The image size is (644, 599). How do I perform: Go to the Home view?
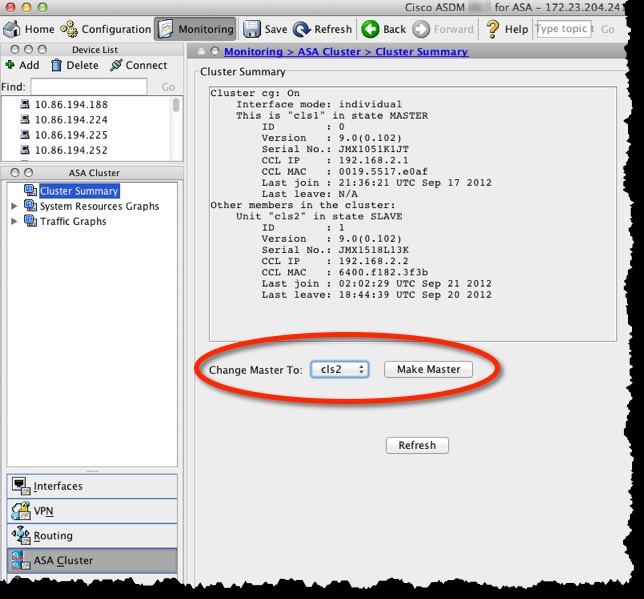tap(28, 29)
